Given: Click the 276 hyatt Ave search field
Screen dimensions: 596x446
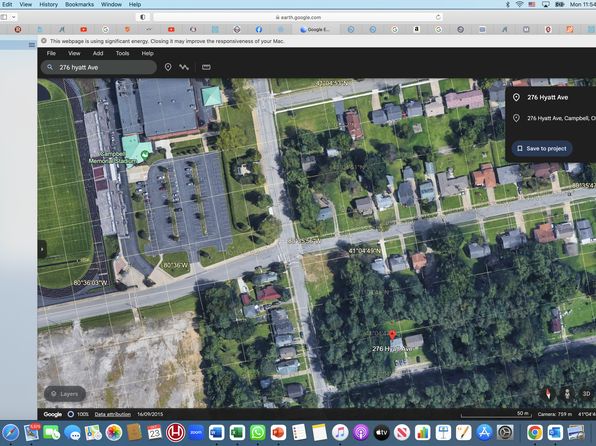Looking at the screenshot, I should [x=99, y=67].
